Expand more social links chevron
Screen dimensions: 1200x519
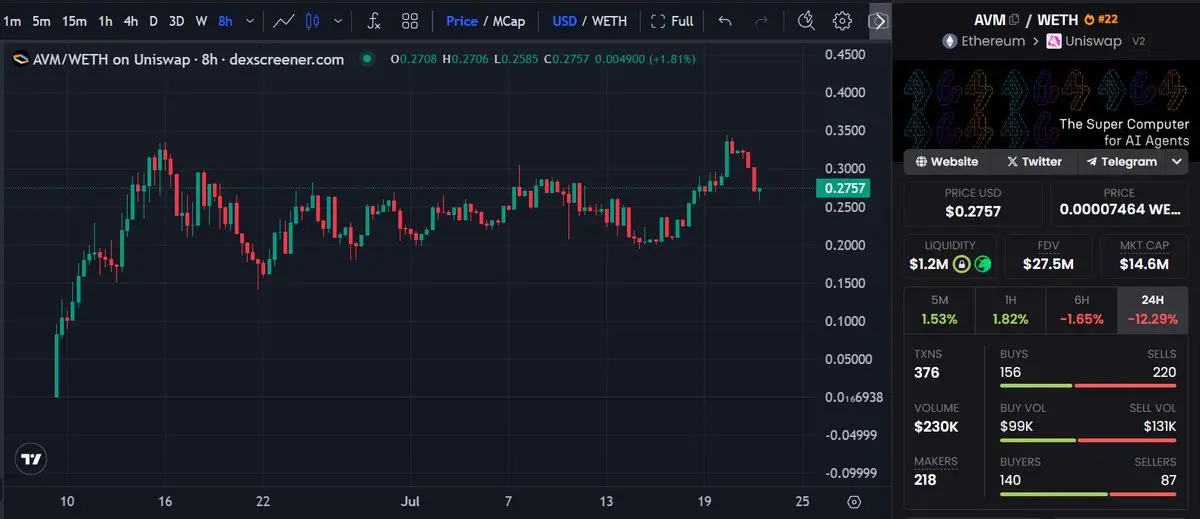[1177, 161]
